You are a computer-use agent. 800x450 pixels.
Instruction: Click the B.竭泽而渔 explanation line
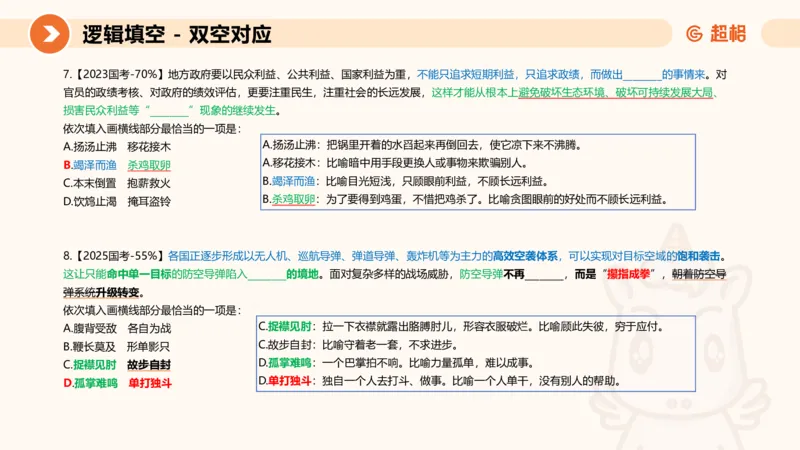(x=406, y=181)
